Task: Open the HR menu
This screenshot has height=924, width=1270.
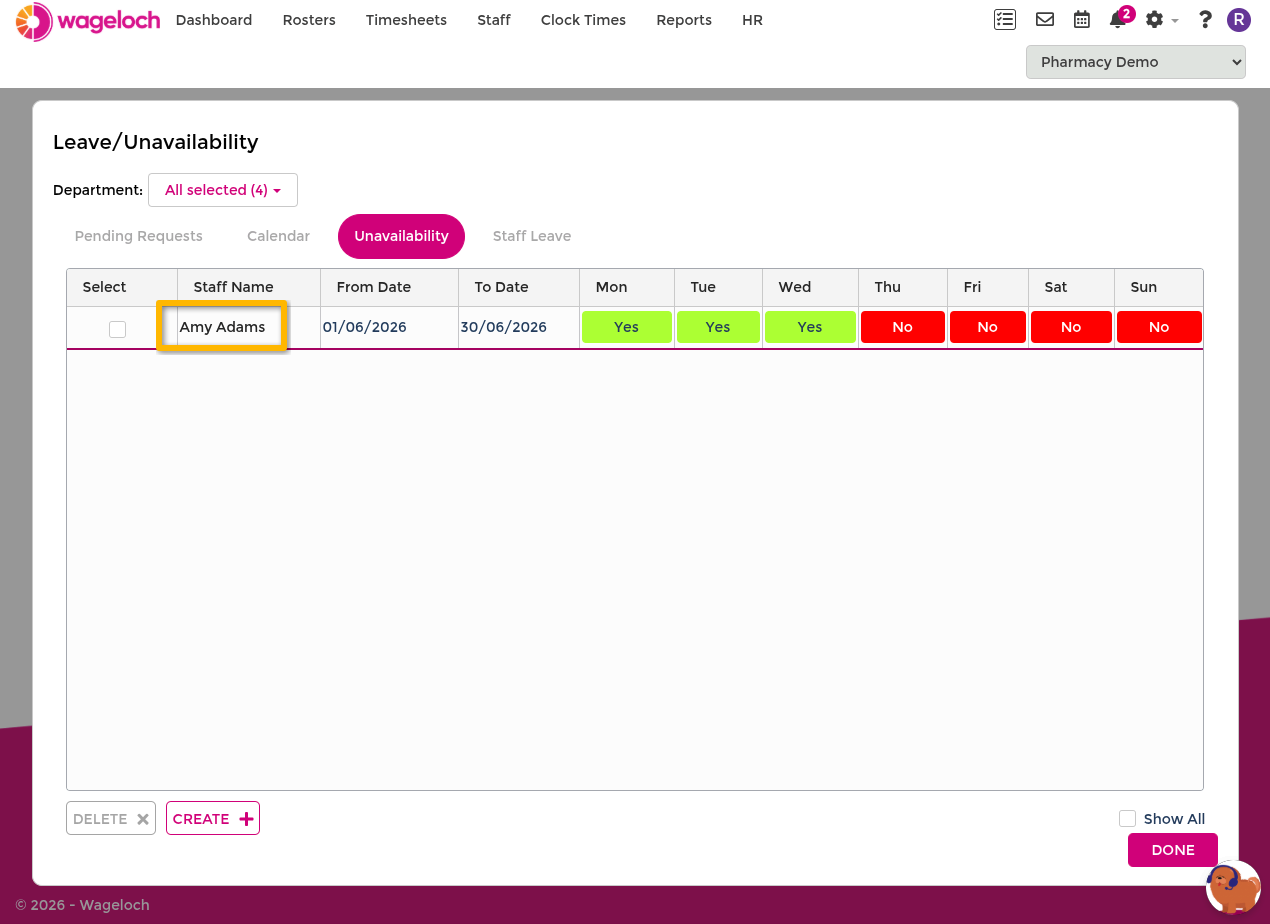Action: 753,20
